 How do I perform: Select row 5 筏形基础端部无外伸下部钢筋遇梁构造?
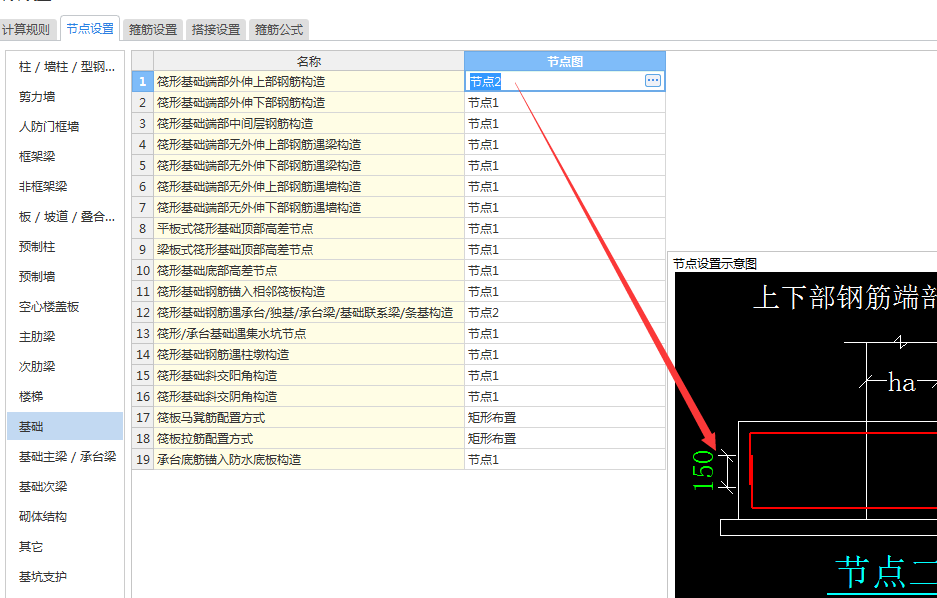click(x=309, y=165)
